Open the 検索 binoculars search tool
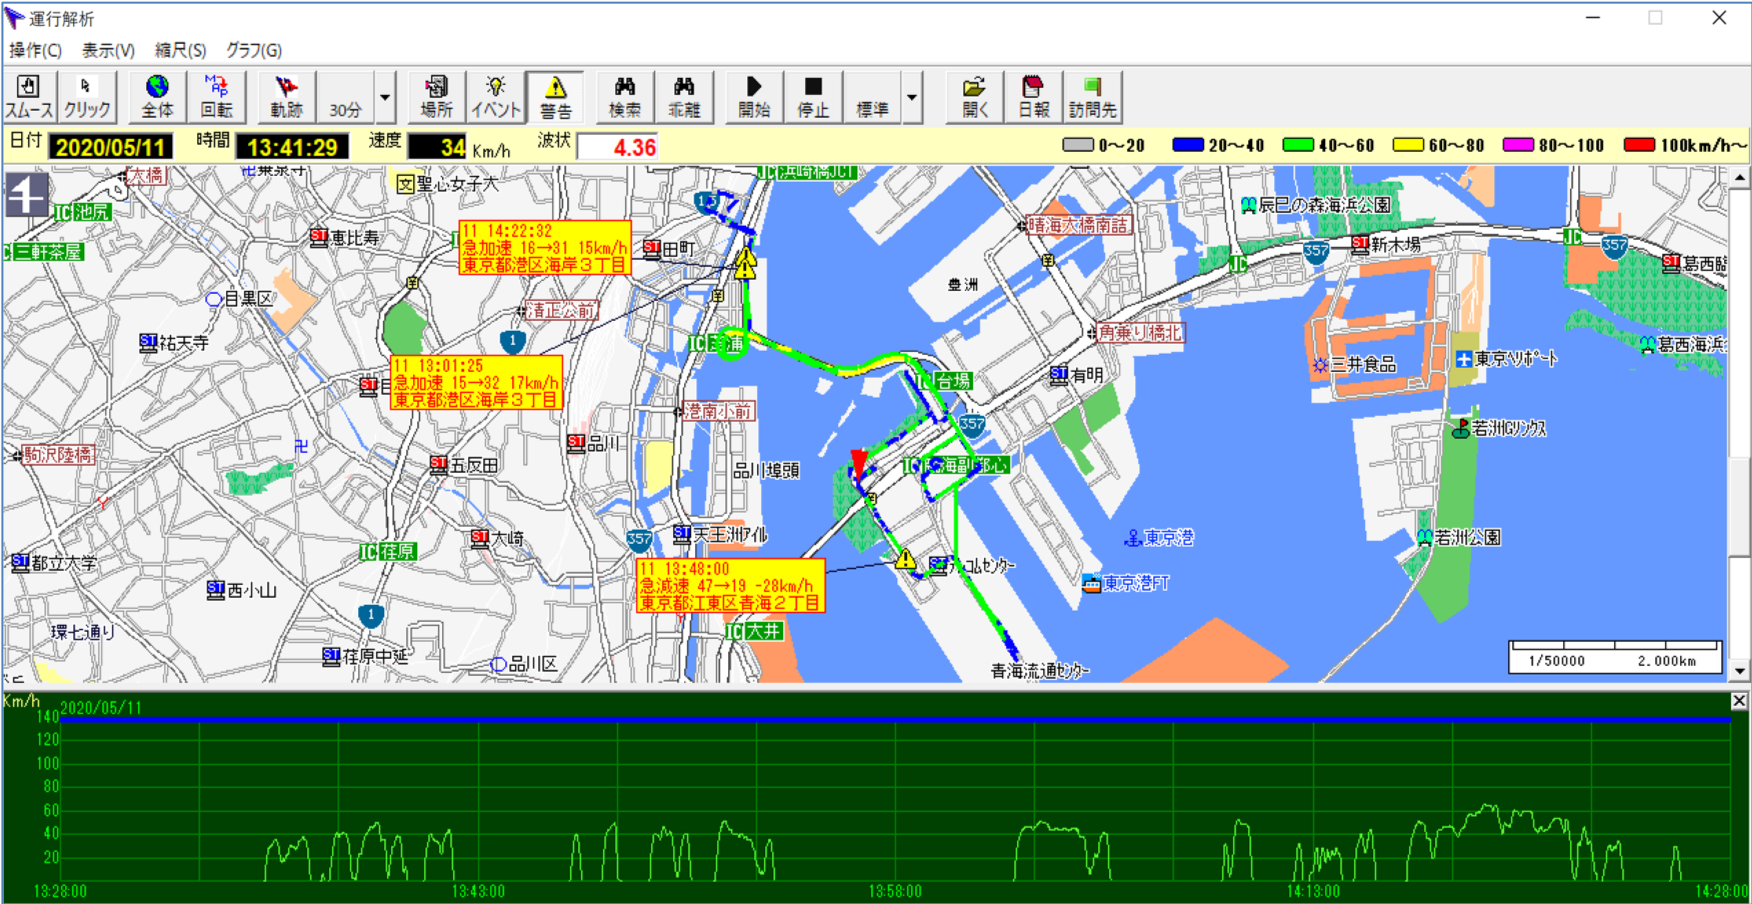The height and width of the screenshot is (904, 1752). 625,97
